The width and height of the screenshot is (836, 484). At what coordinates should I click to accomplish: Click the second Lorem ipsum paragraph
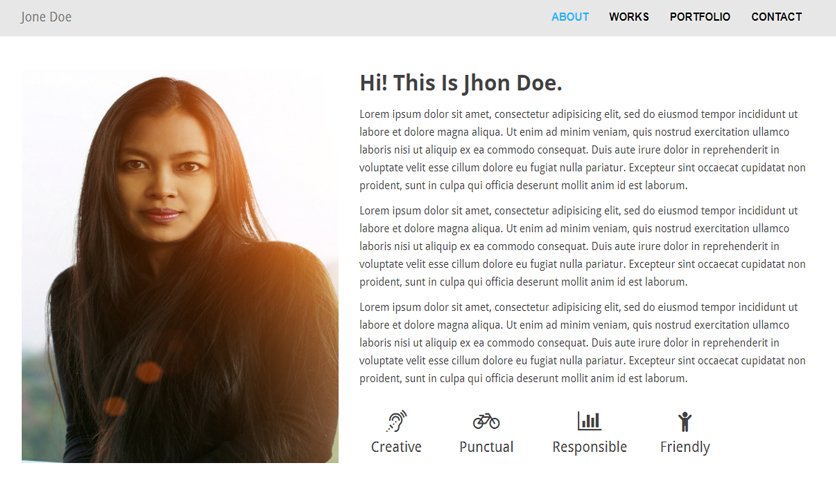[582, 246]
